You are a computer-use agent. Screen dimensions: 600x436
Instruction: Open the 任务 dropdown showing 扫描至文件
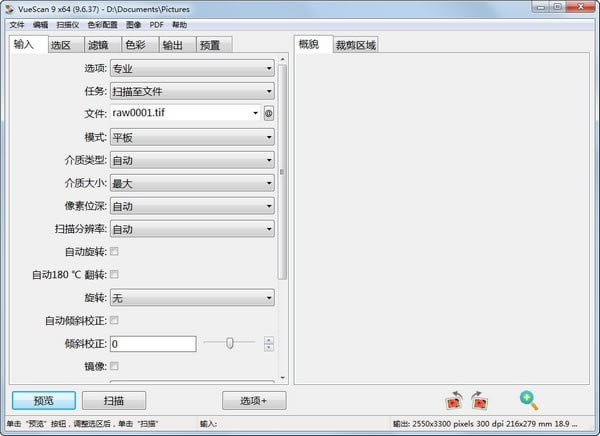(x=192, y=91)
